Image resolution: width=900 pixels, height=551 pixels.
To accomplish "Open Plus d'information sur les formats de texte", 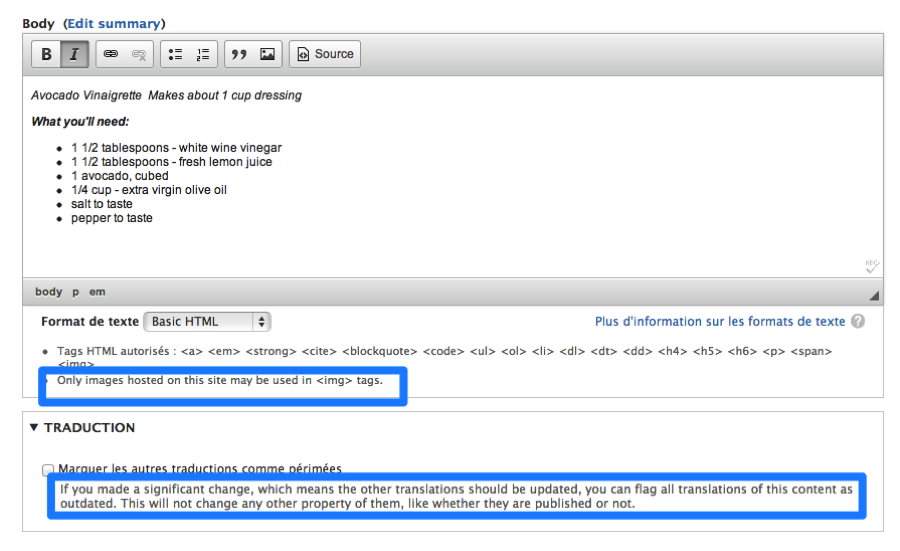I will point(719,322).
